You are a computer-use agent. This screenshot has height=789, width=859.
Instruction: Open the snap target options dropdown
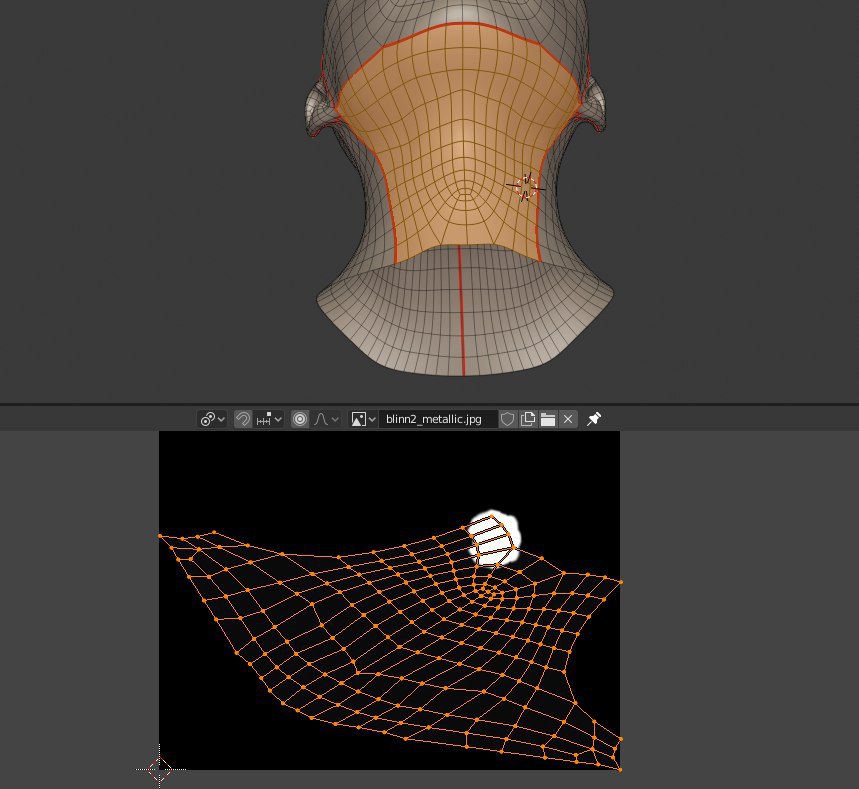[268, 420]
